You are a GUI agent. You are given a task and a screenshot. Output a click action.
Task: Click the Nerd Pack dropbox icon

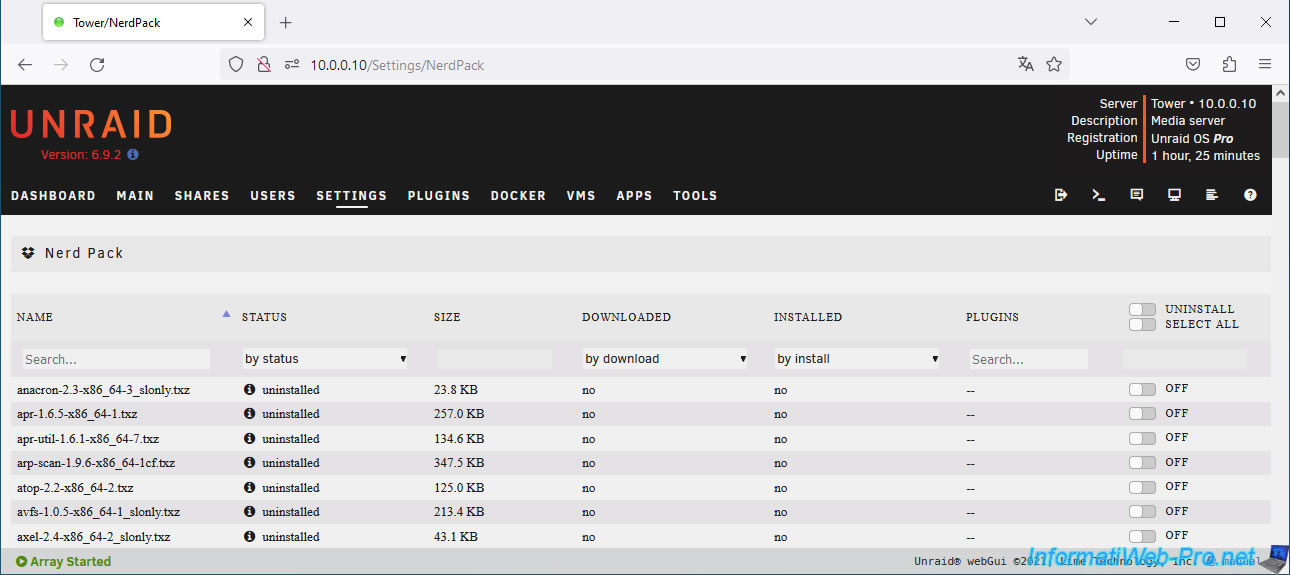click(28, 253)
